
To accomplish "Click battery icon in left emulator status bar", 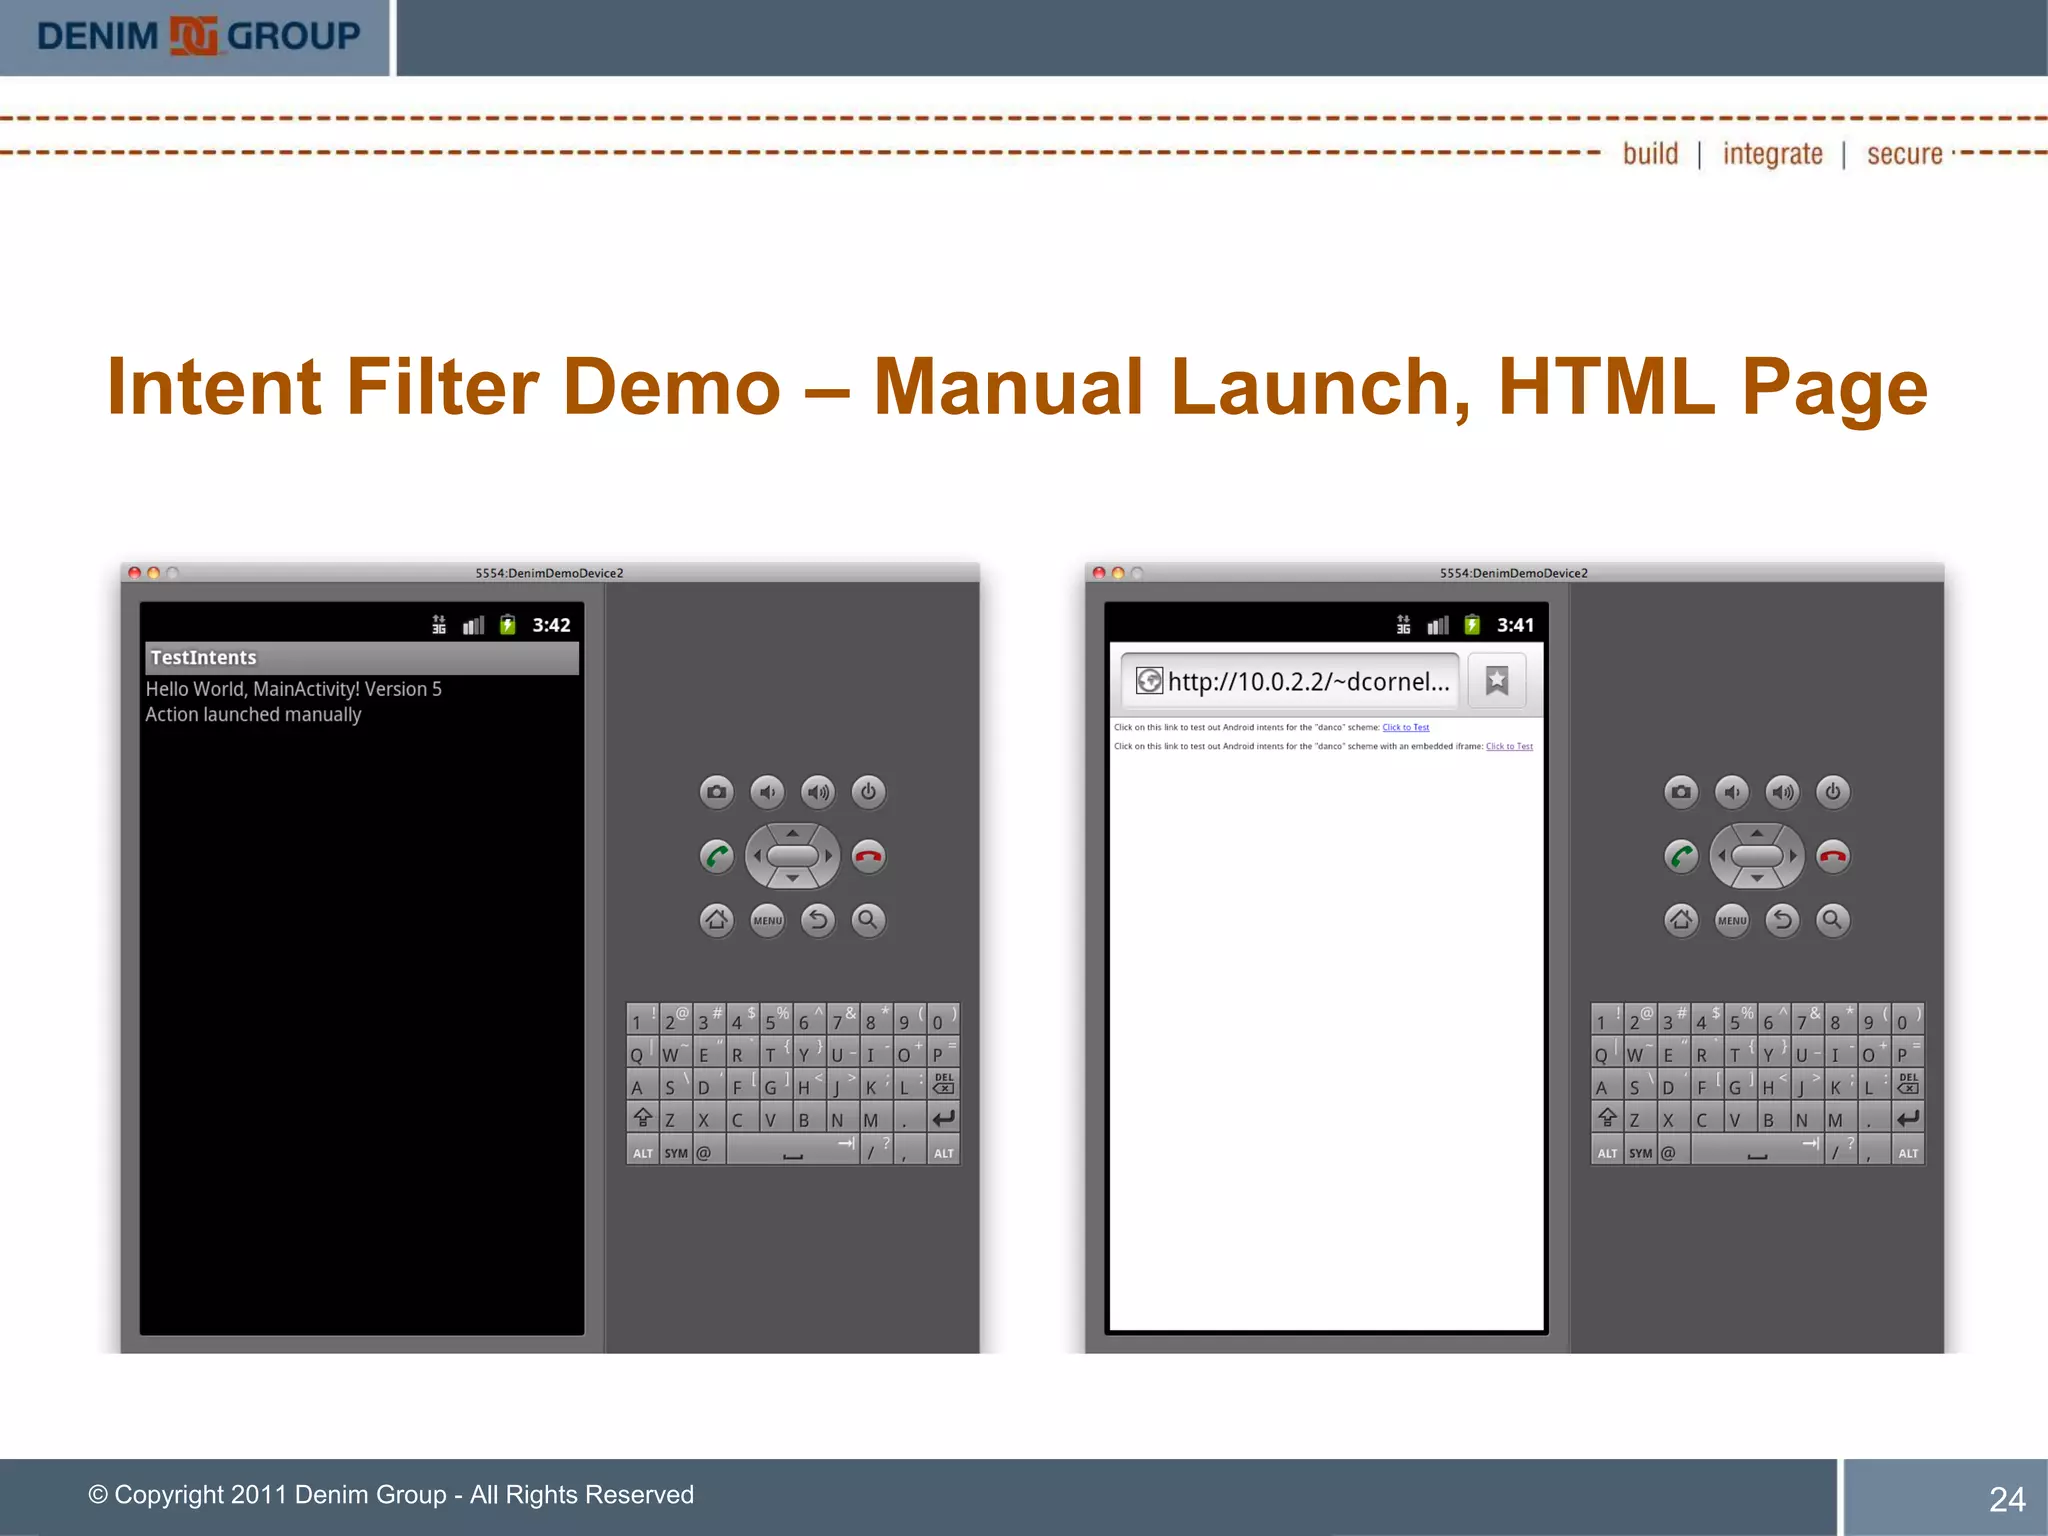I will (x=508, y=625).
